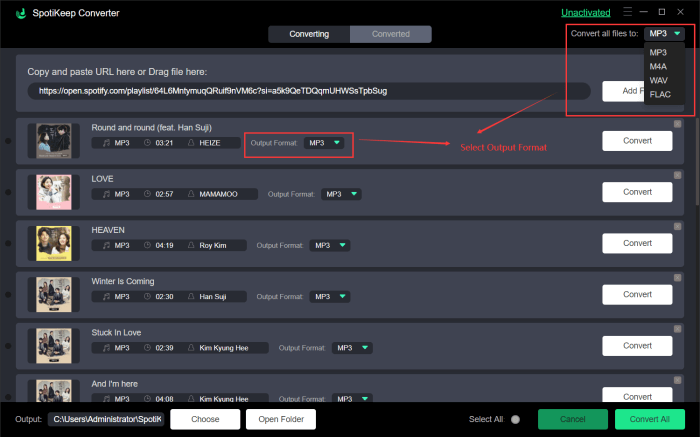Switch to the Converting tab

click(x=309, y=34)
